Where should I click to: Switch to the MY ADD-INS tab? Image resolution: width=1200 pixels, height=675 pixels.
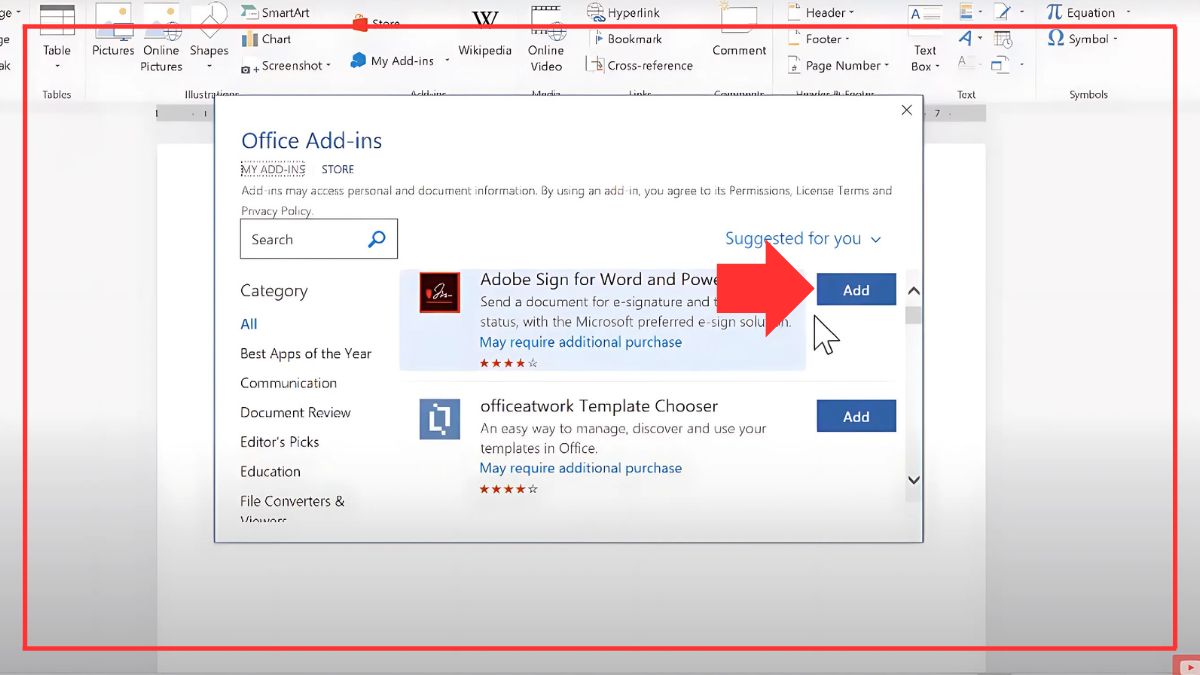273,169
